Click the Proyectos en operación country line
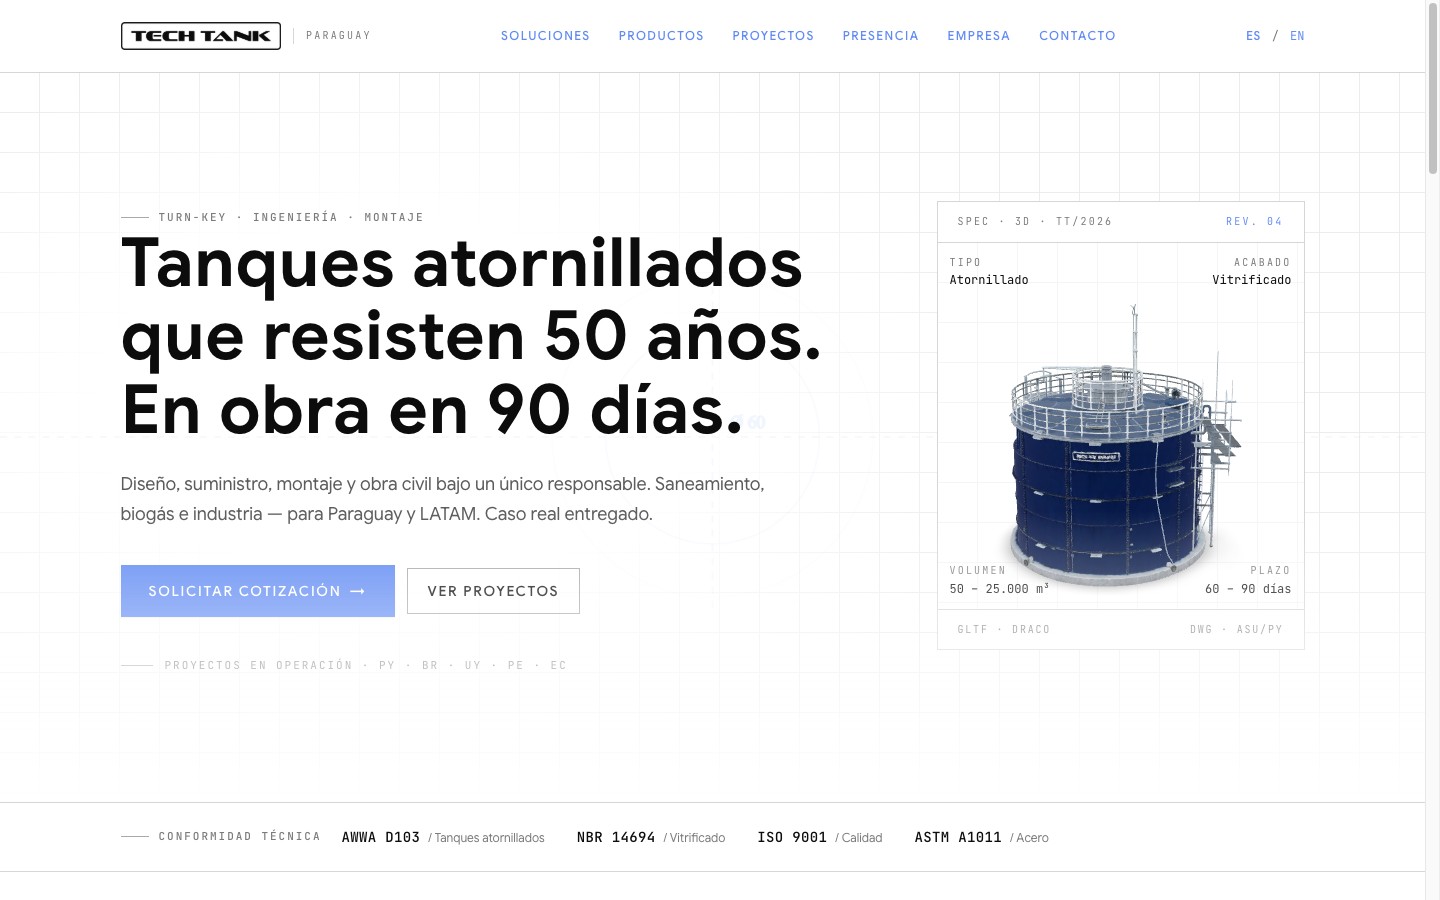 (x=366, y=665)
